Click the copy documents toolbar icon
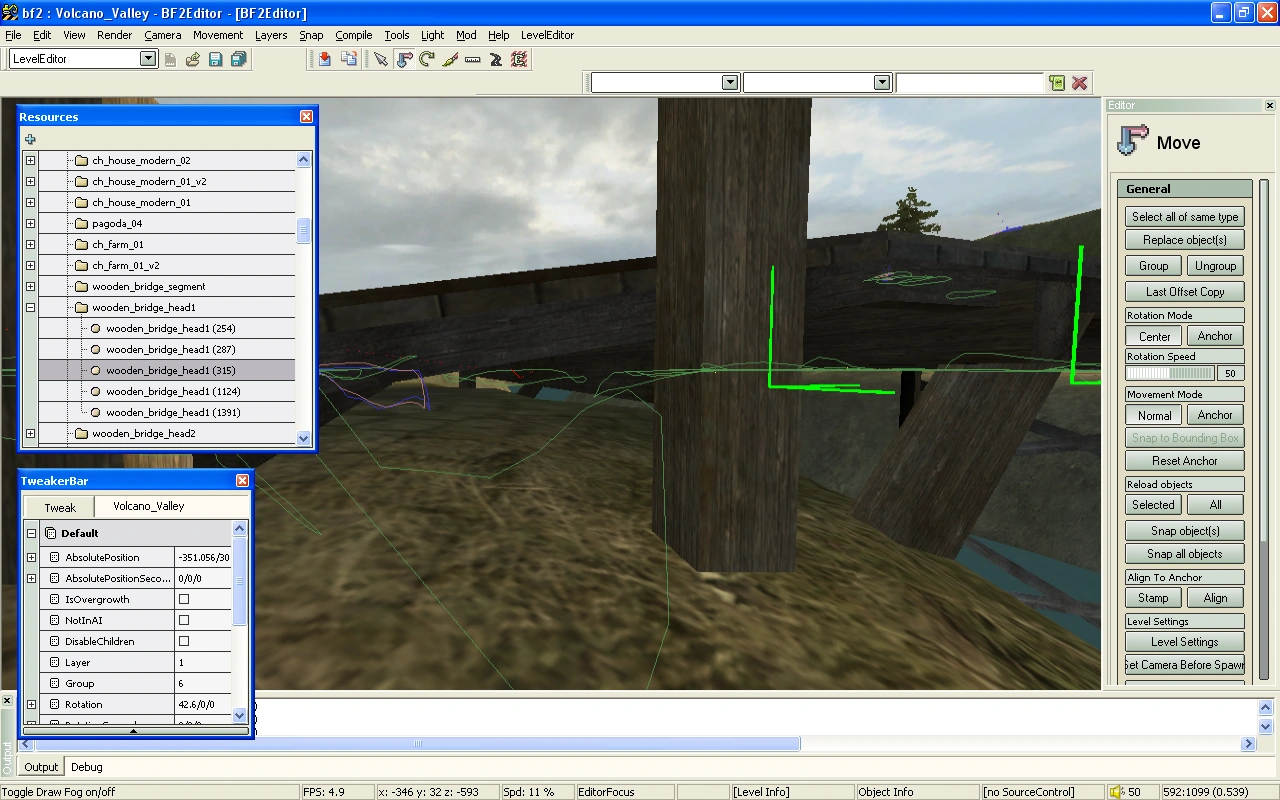Viewport: 1280px width, 800px height. tap(348, 60)
